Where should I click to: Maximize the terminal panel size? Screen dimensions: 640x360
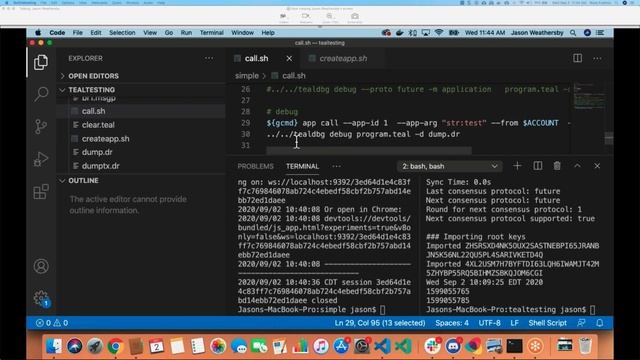coord(577,166)
